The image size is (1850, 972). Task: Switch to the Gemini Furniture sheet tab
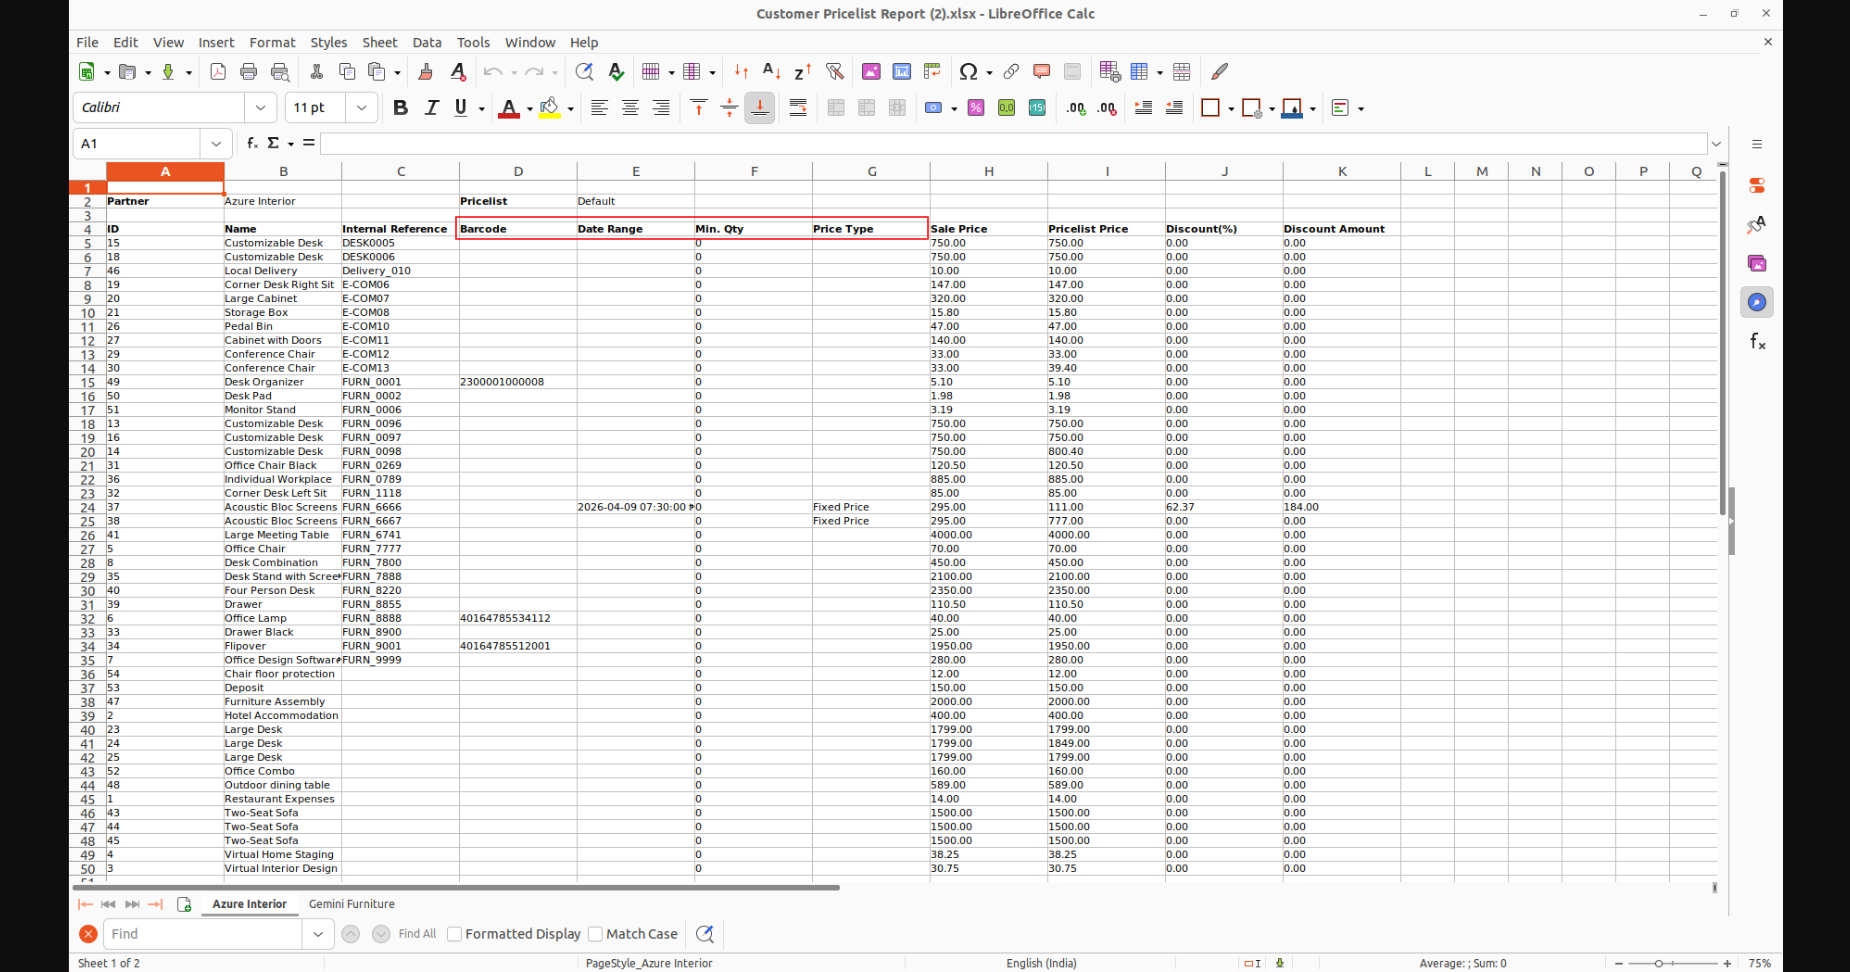pyautogui.click(x=351, y=904)
